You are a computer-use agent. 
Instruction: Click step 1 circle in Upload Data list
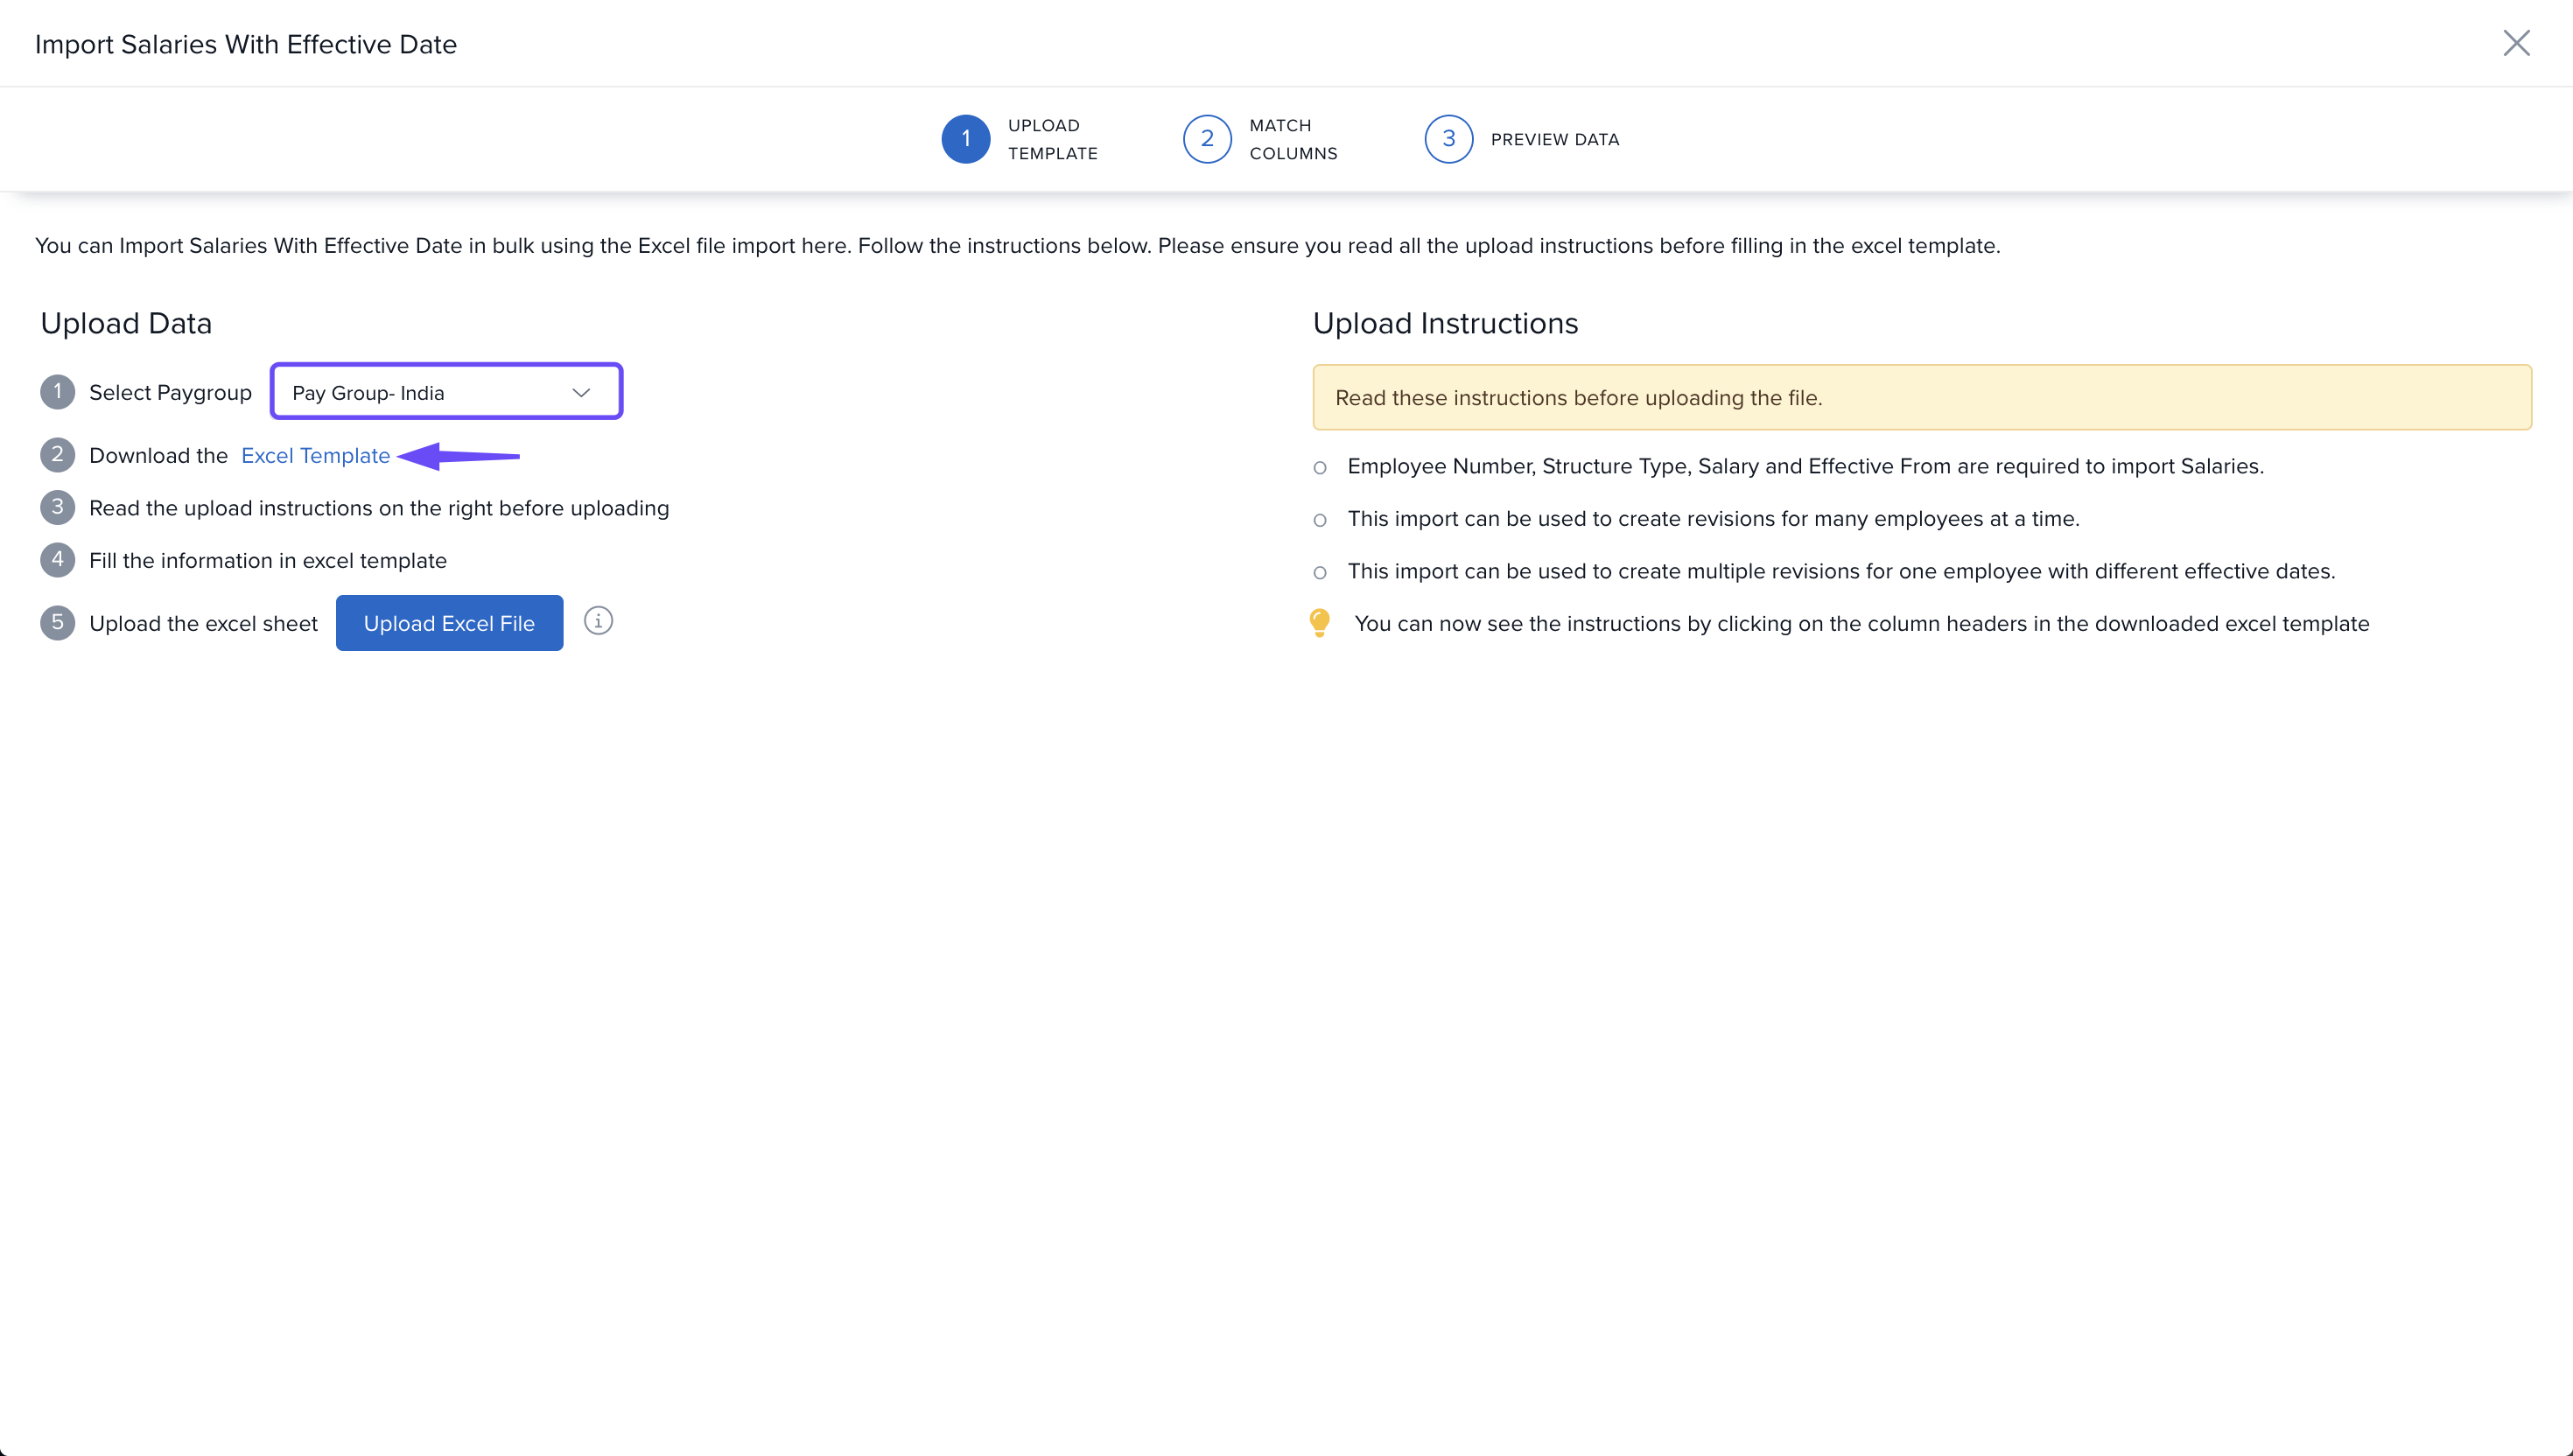(58, 392)
